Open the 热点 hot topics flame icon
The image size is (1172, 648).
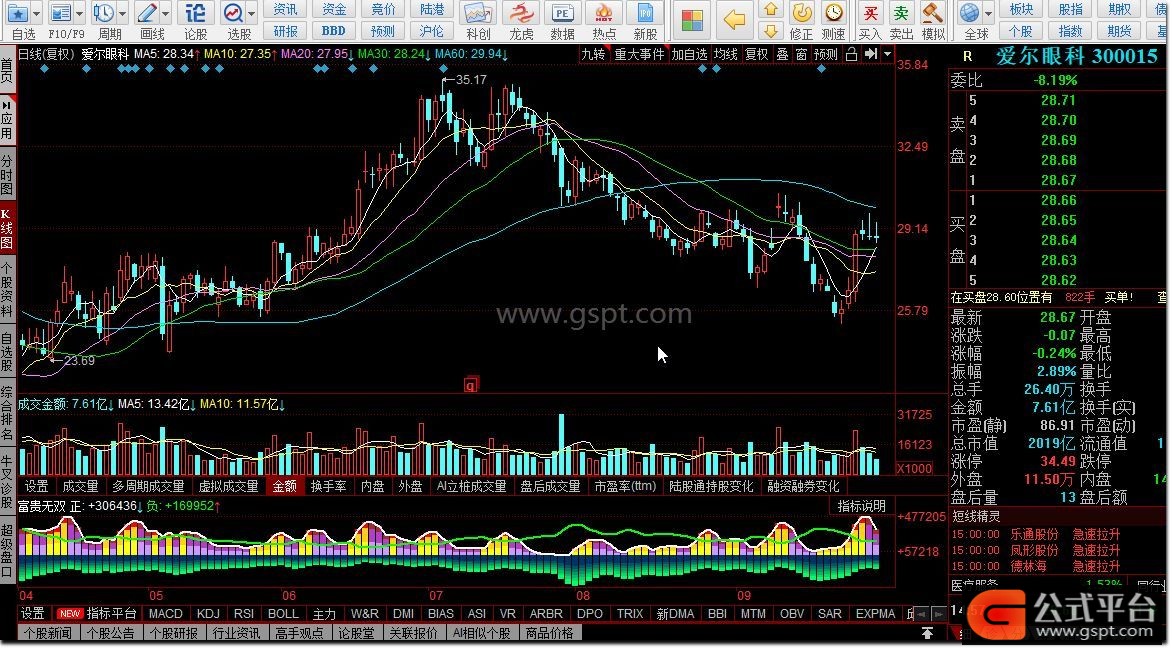604,13
